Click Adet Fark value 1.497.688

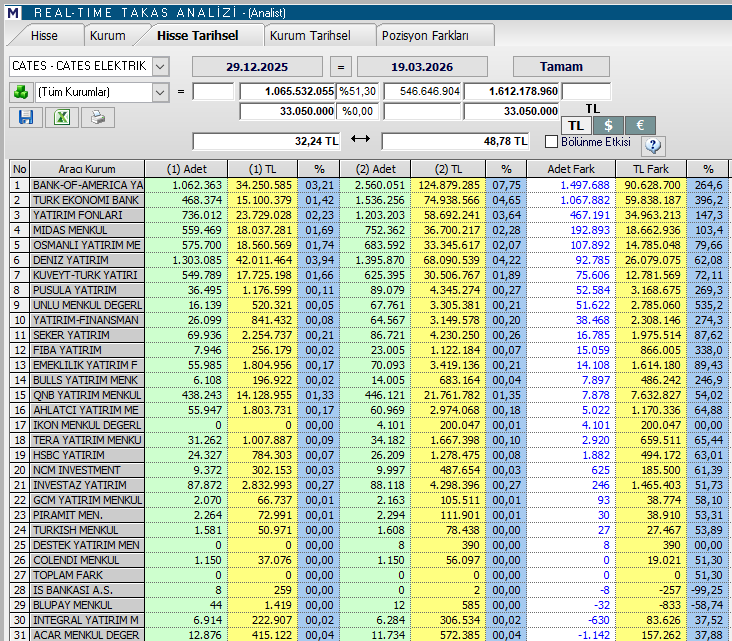(x=585, y=185)
